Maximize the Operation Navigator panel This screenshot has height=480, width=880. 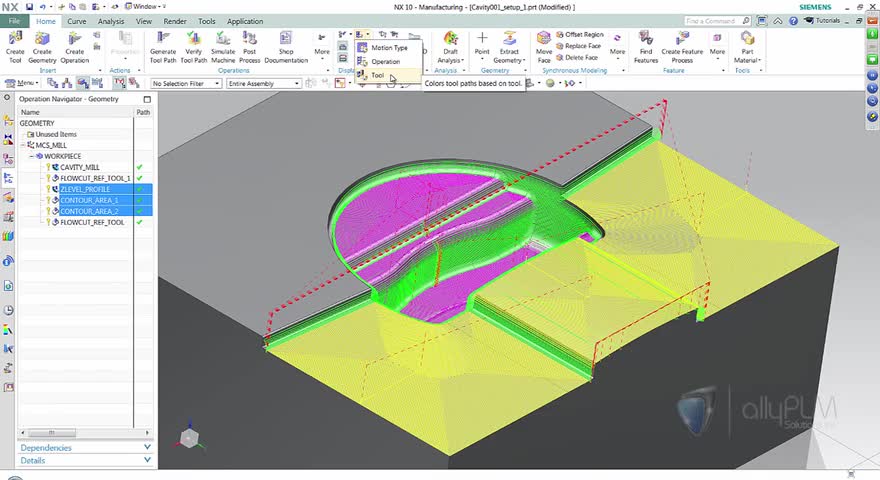(147, 99)
